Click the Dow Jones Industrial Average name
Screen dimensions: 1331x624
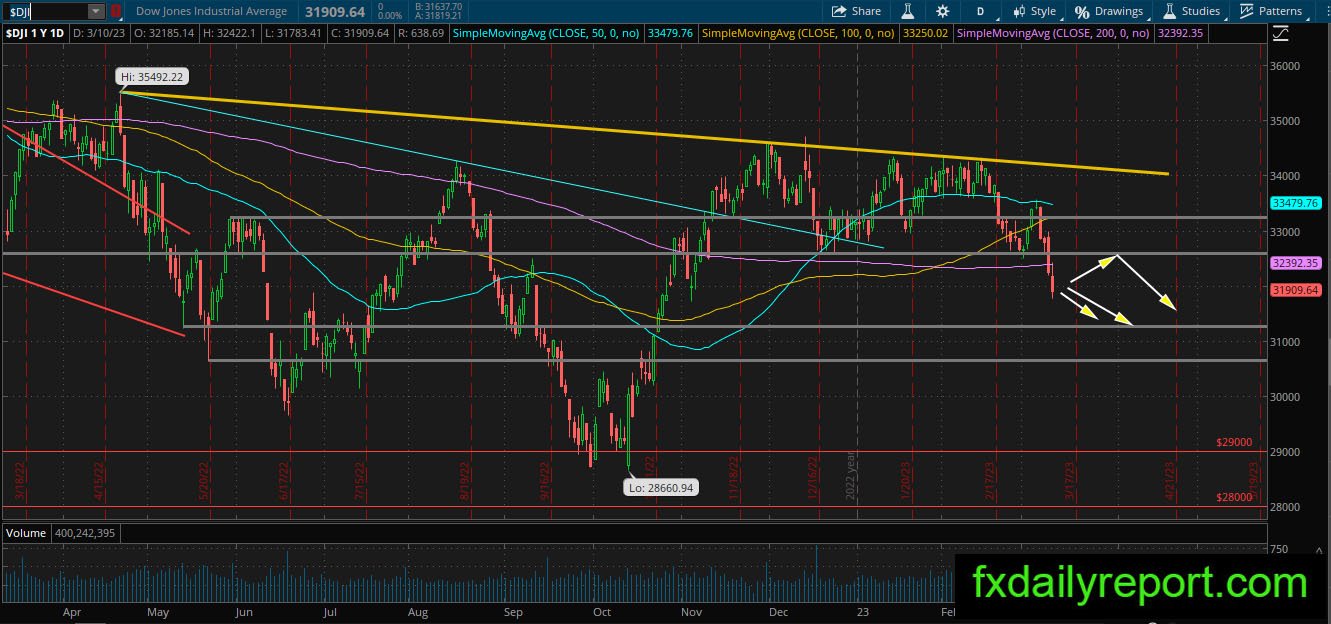pos(211,11)
